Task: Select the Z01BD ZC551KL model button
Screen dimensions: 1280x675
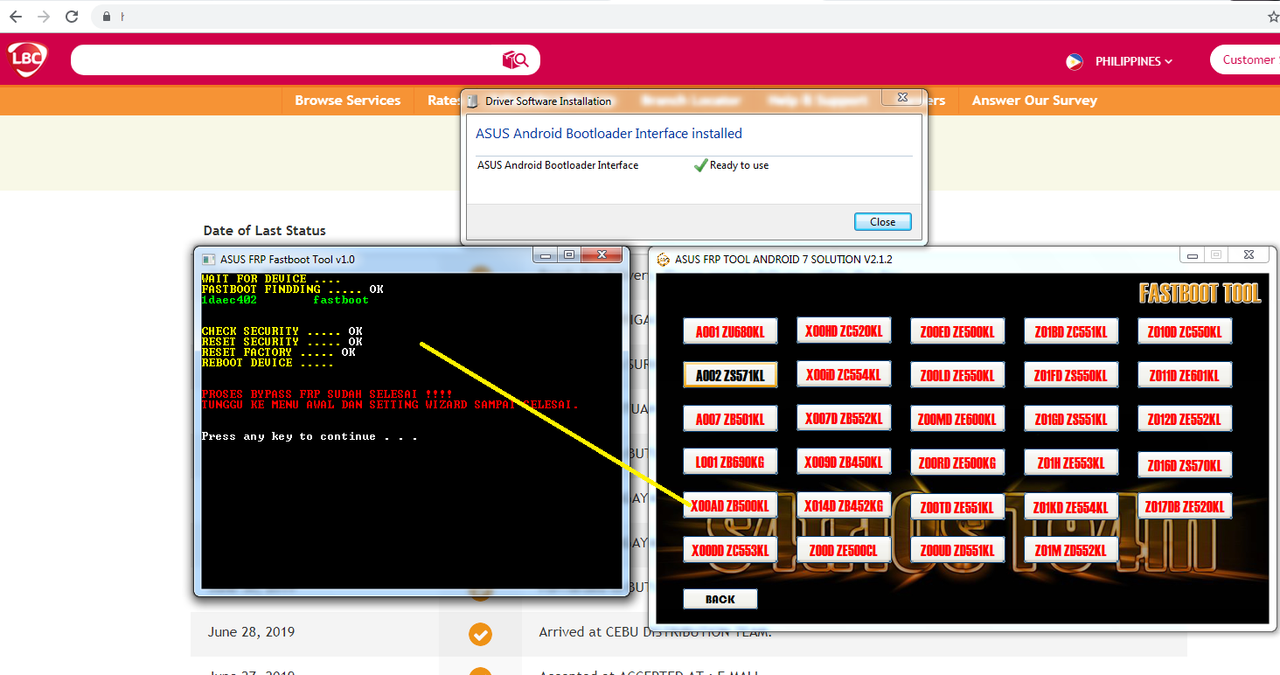Action: click(x=1071, y=331)
